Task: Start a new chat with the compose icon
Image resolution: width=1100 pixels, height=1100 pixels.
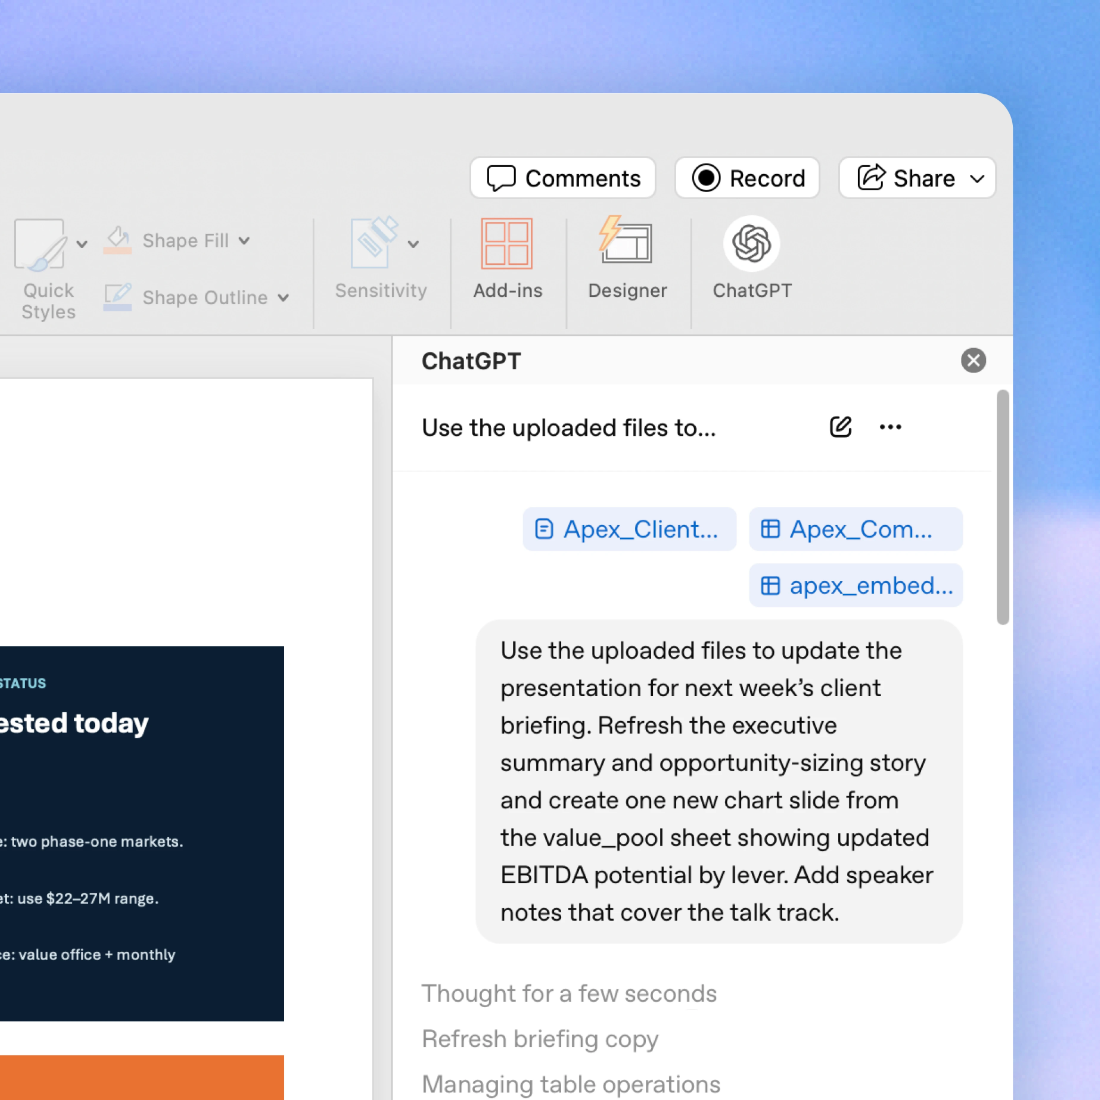Action: [840, 427]
